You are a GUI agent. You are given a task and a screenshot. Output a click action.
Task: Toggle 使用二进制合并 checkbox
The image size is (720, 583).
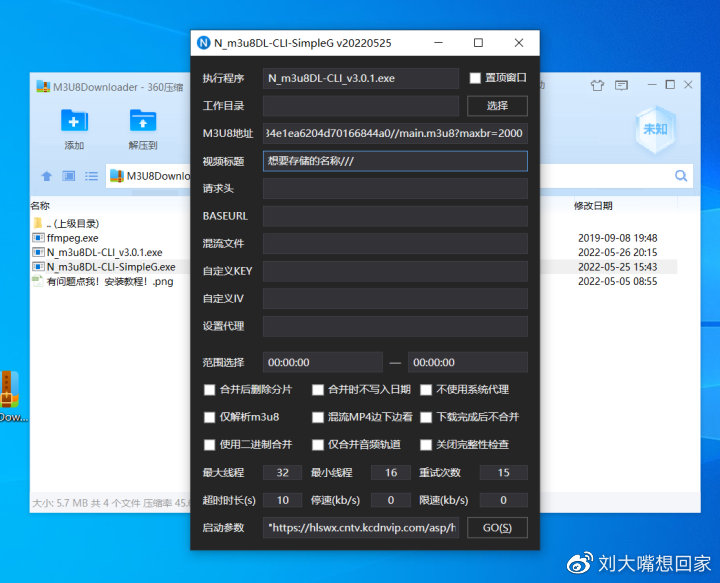[x=209, y=445]
